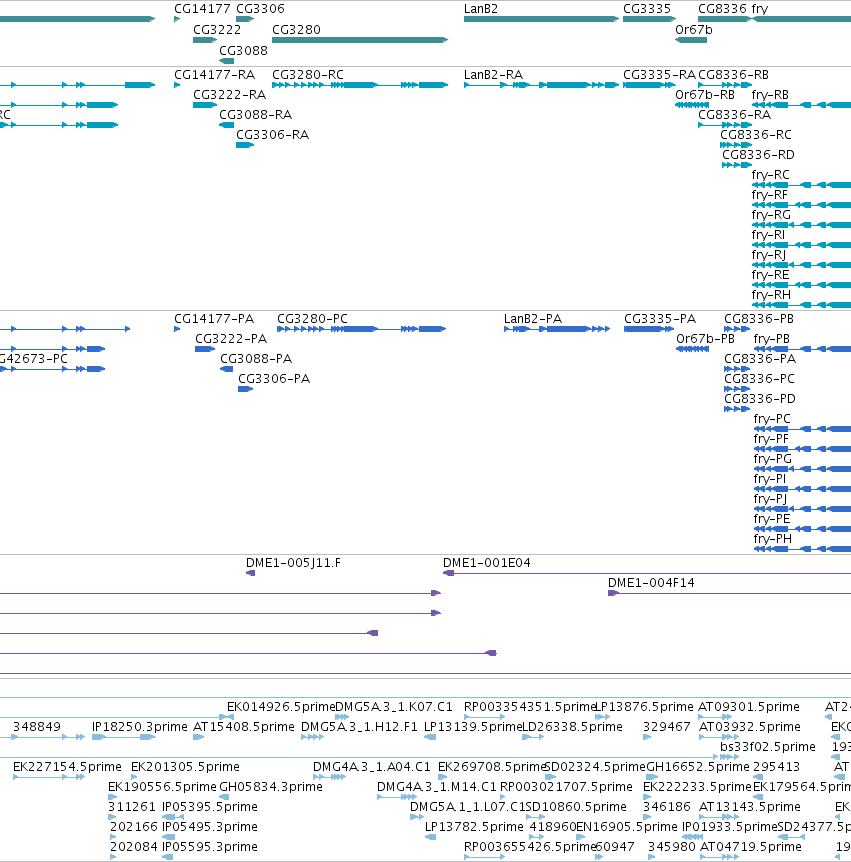Viewport: 851px width, 862px height.
Task: Click the CG3088 gene label
Action: pyautogui.click(x=244, y=51)
